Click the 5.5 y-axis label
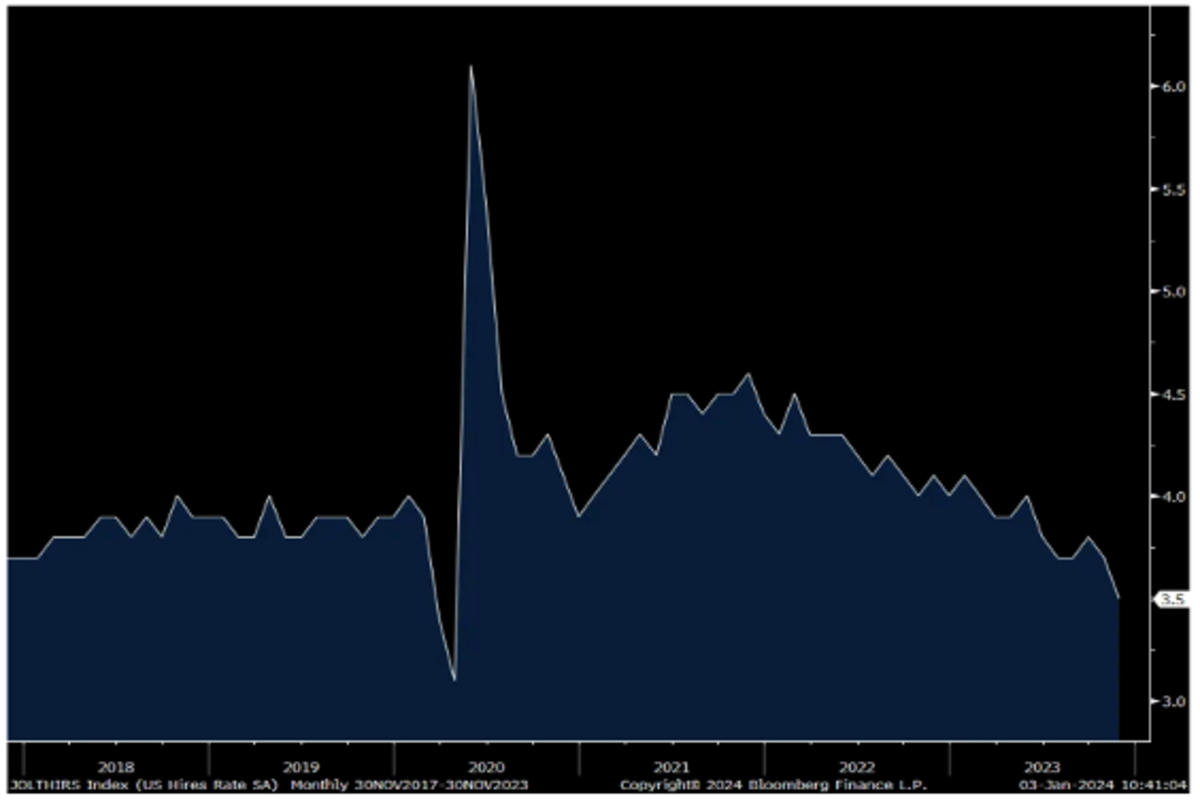This screenshot has width=1200, height=800. 1172,189
